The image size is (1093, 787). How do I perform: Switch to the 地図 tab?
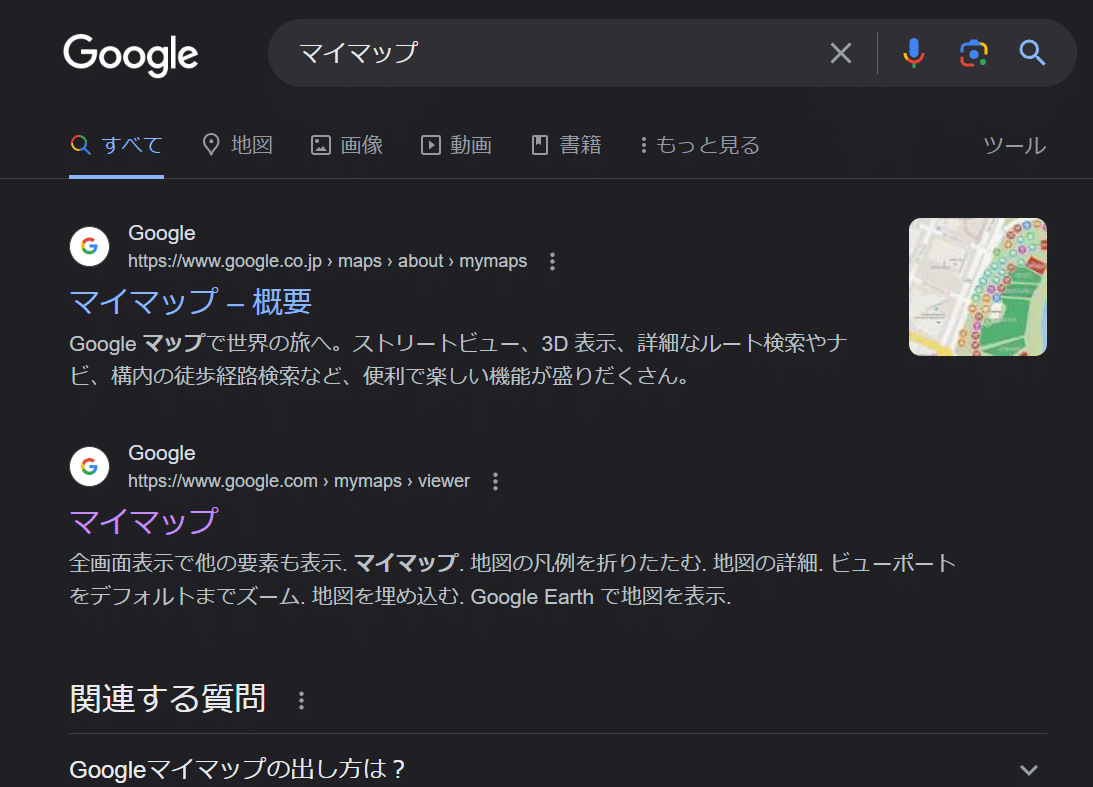click(x=238, y=145)
